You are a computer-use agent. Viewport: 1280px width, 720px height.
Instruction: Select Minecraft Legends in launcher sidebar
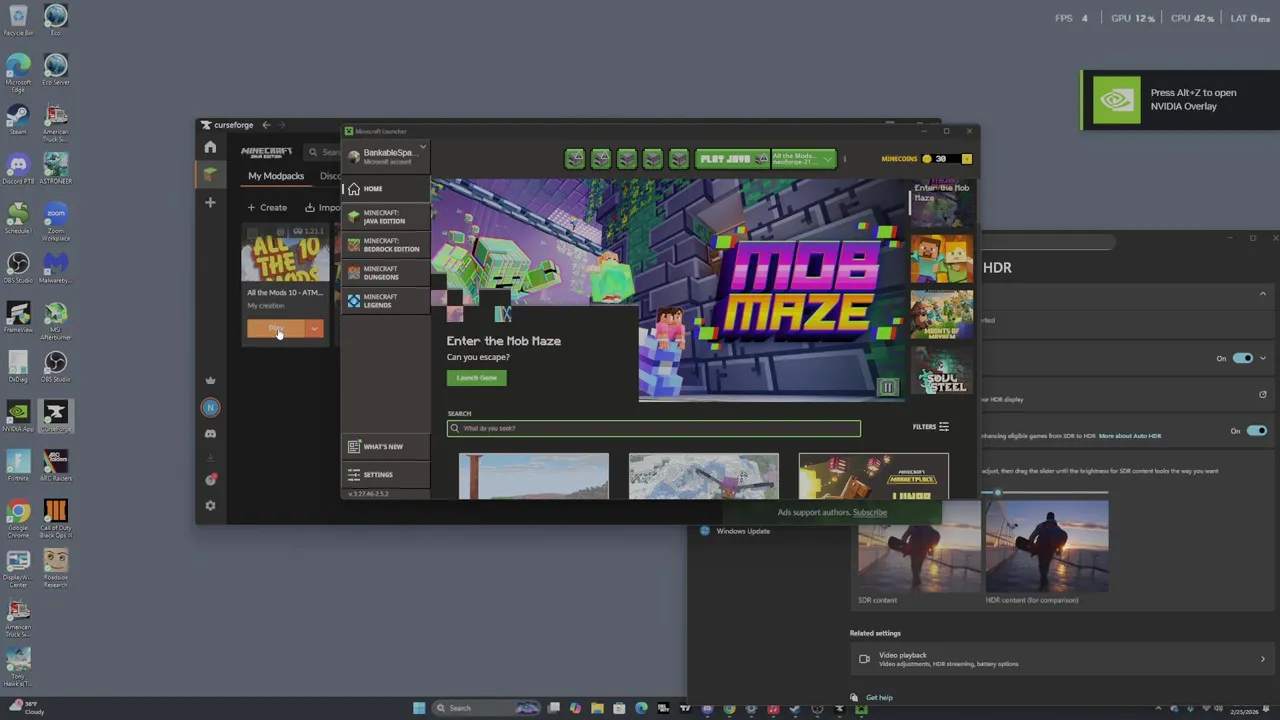(x=387, y=301)
